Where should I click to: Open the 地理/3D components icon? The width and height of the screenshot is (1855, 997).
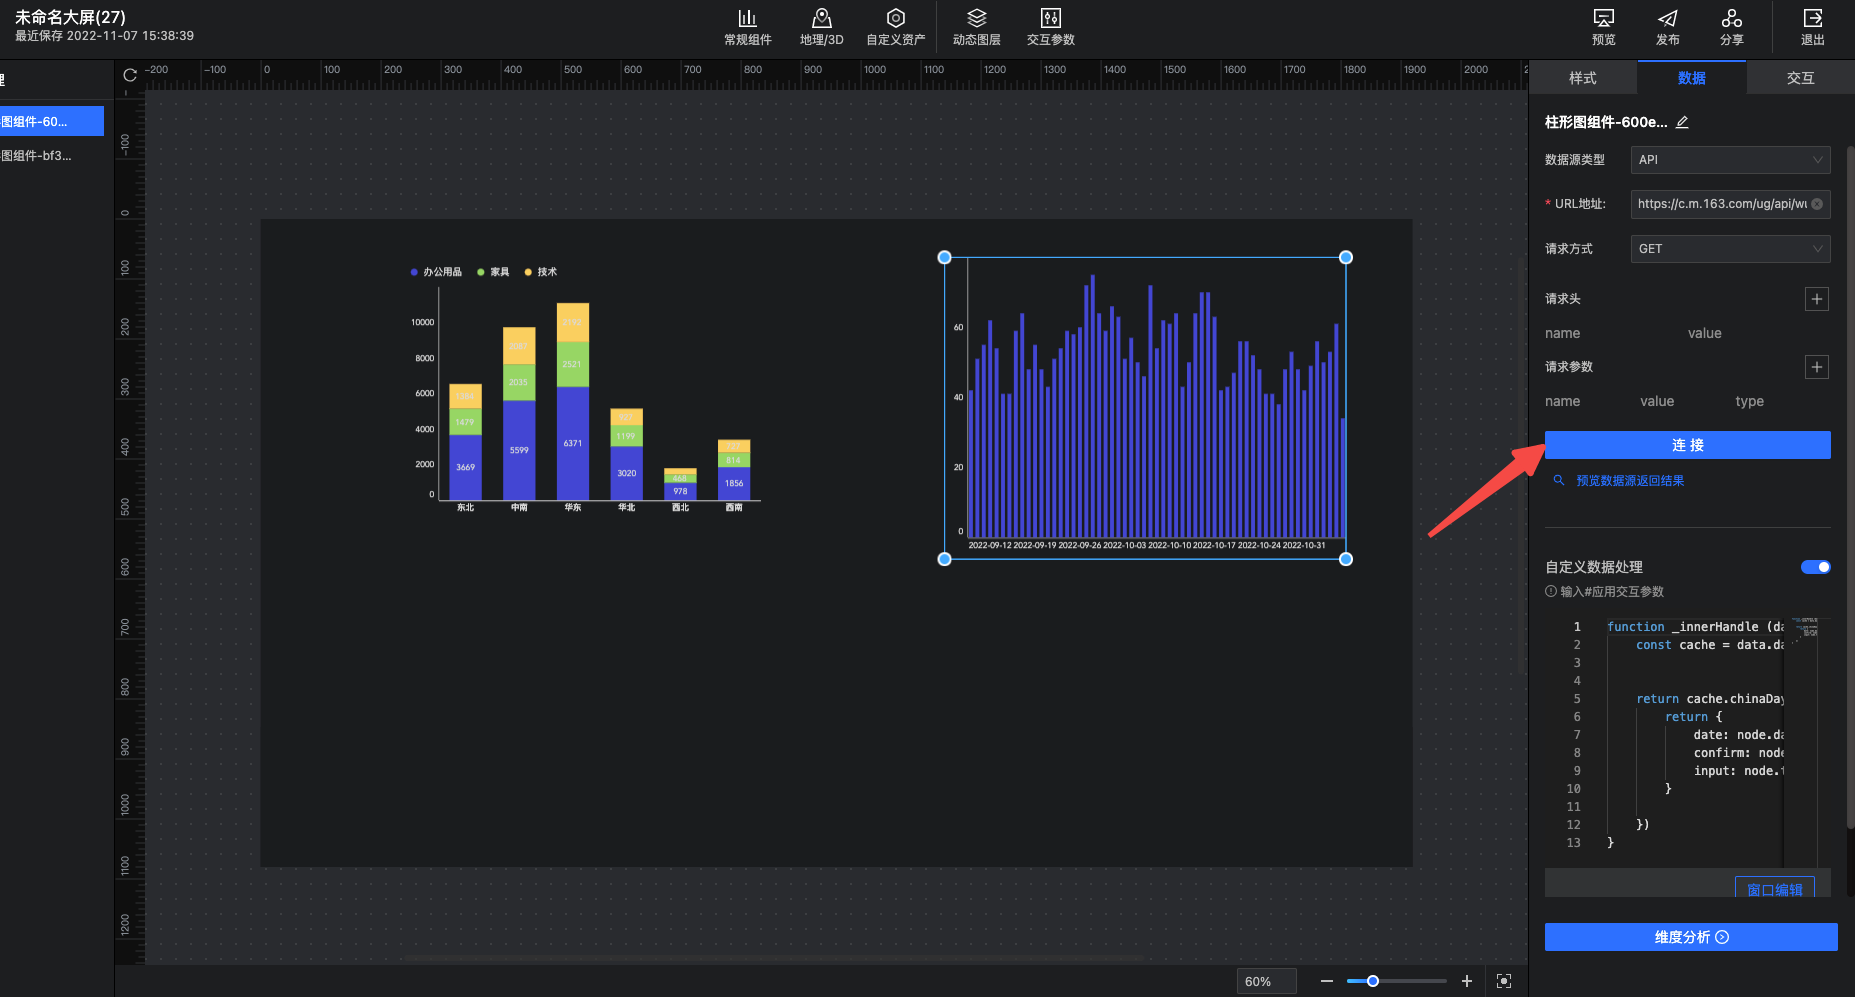coord(821,27)
